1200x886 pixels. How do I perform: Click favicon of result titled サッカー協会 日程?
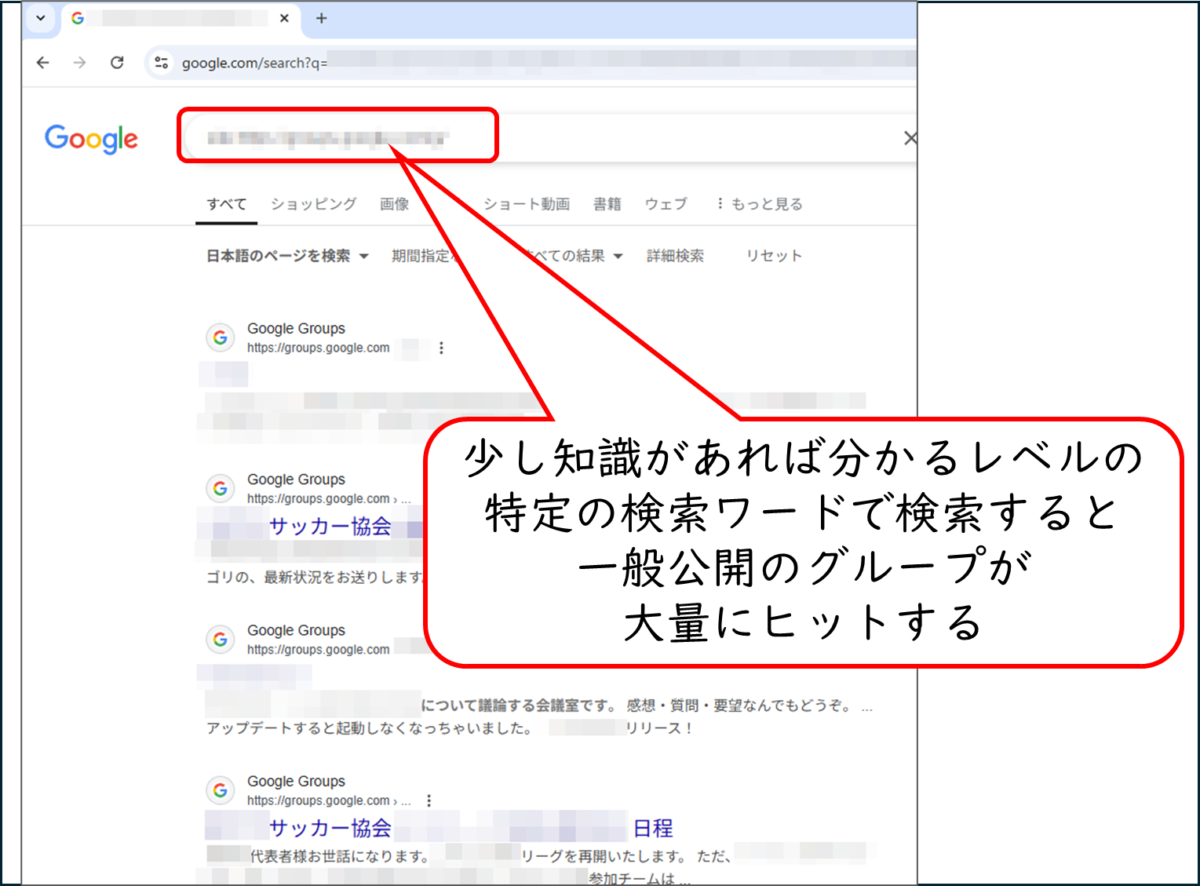click(x=220, y=790)
